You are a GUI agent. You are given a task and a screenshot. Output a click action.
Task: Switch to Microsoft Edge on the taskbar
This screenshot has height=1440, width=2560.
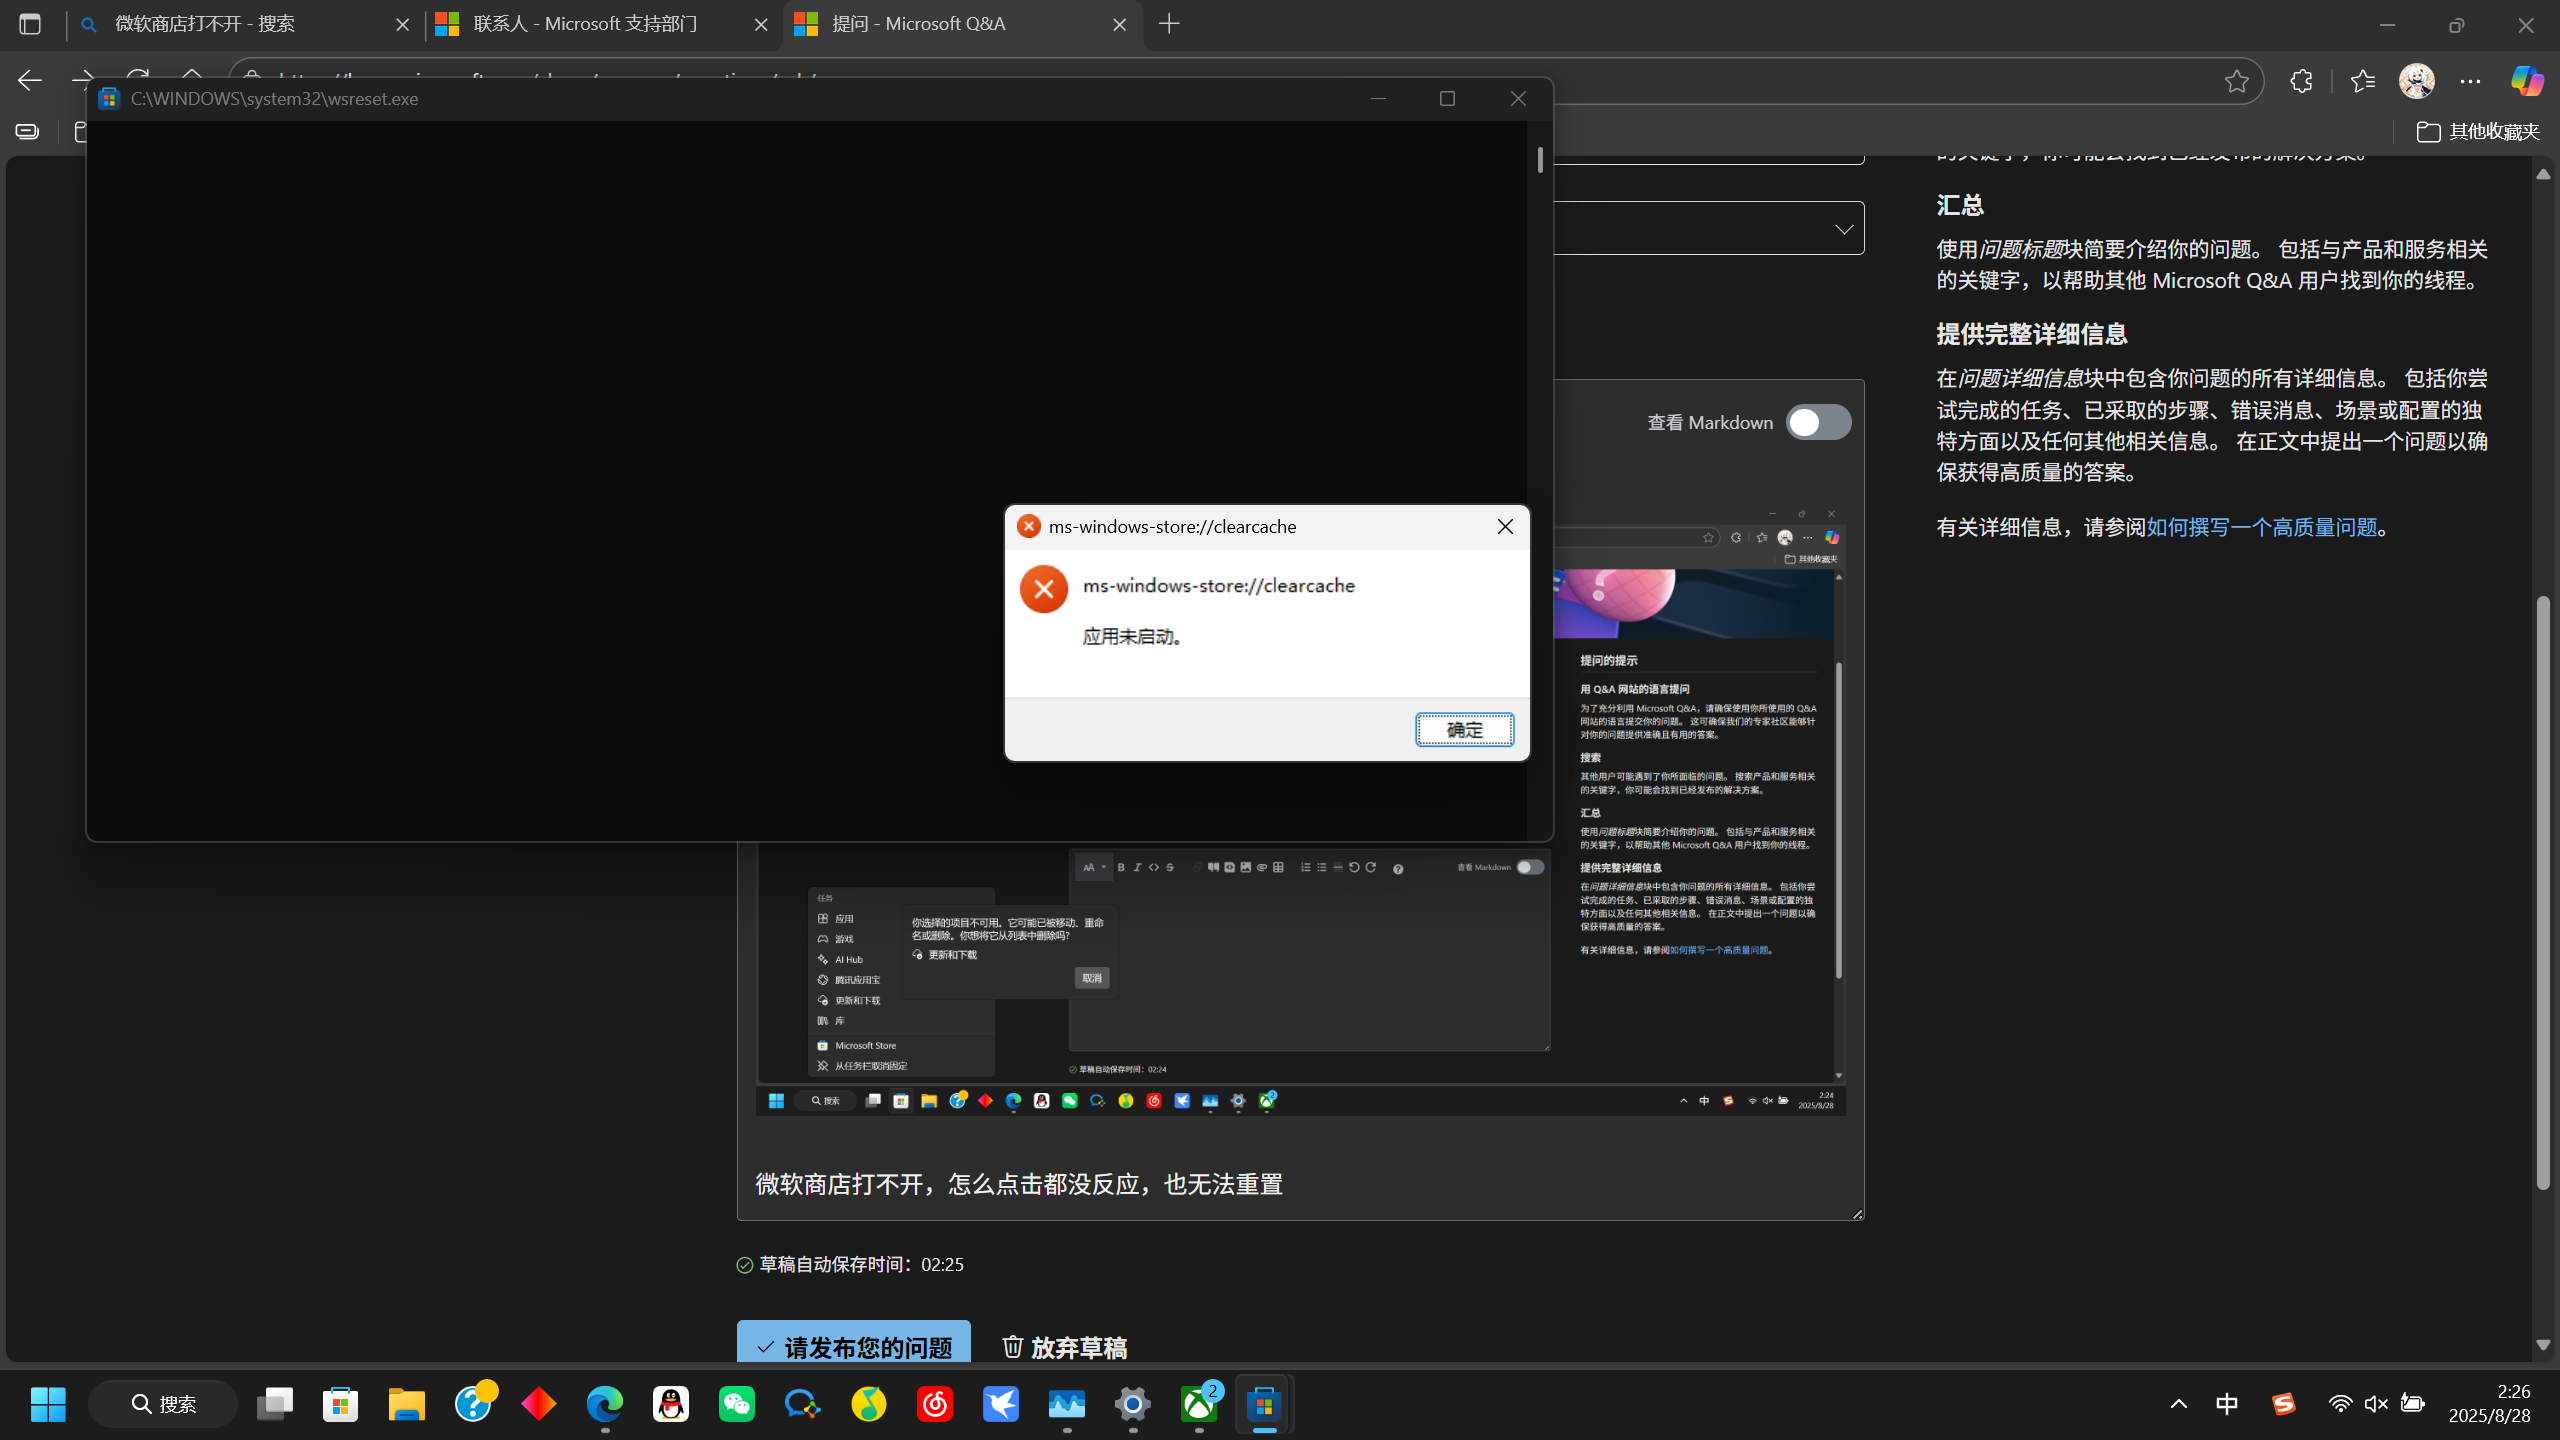pyautogui.click(x=605, y=1404)
